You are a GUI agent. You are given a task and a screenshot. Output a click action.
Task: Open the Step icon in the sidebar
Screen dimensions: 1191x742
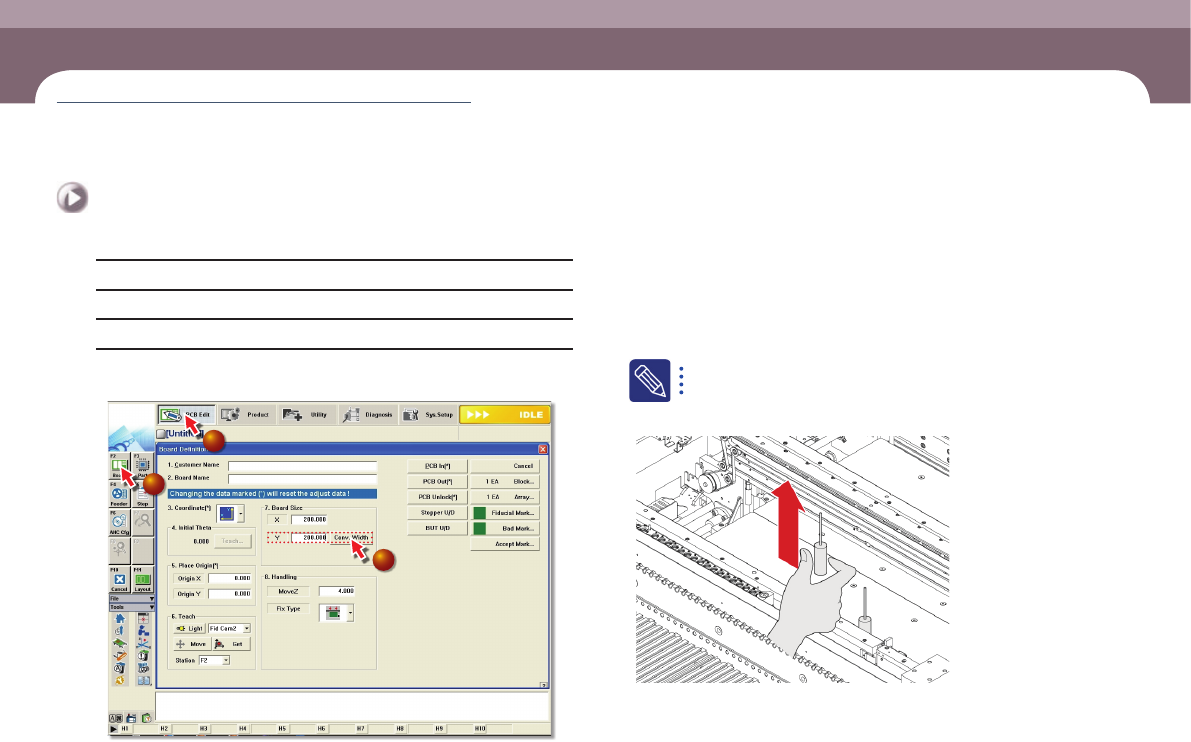(143, 494)
